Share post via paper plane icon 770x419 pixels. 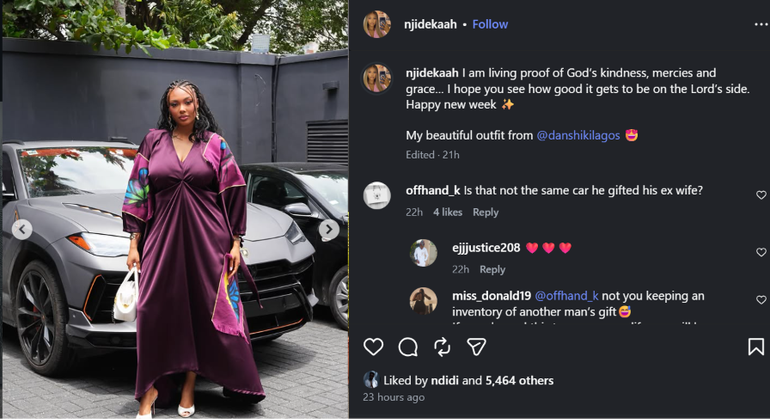pos(476,347)
